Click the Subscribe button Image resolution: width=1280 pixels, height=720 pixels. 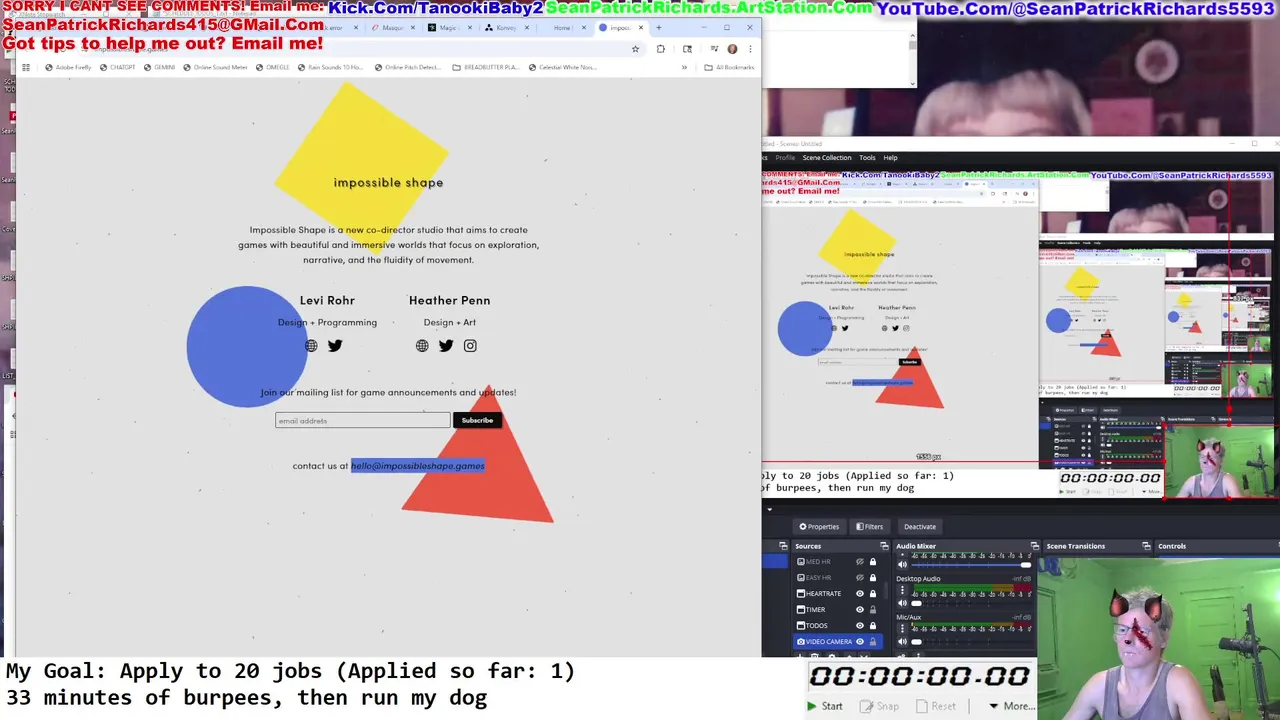click(477, 420)
